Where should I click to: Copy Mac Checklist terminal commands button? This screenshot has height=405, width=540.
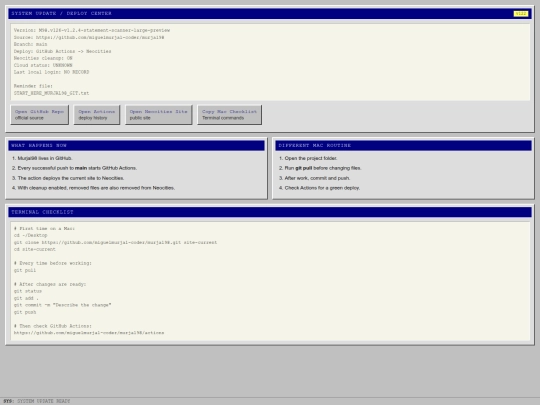(229, 115)
